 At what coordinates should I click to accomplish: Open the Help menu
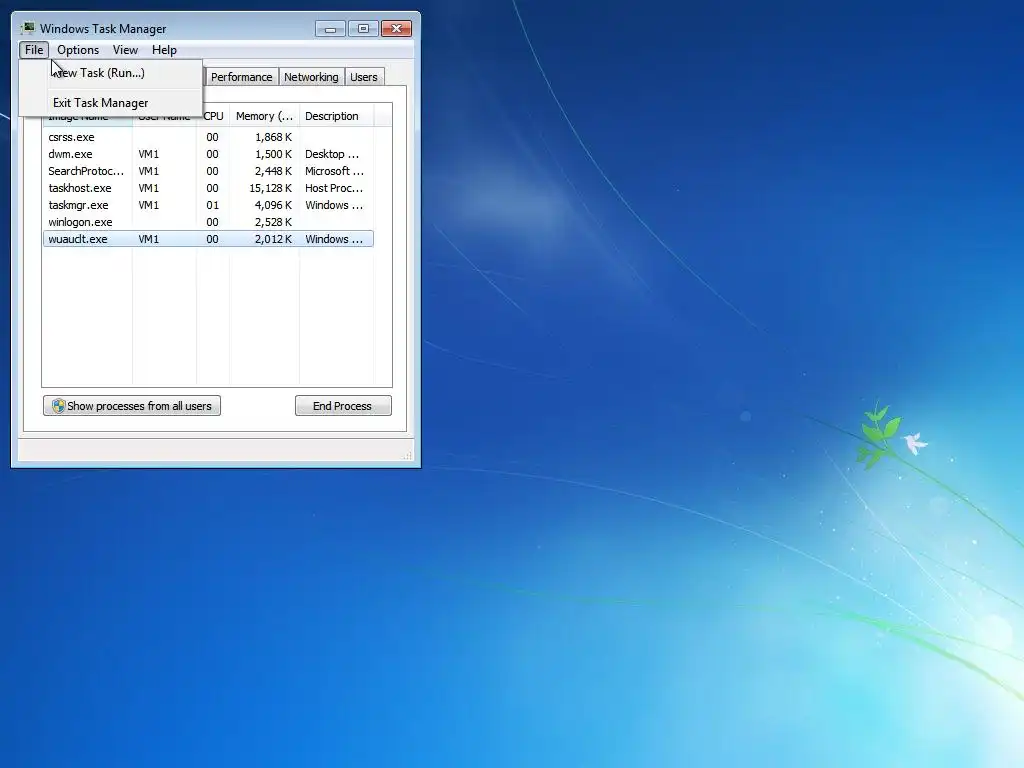(164, 50)
